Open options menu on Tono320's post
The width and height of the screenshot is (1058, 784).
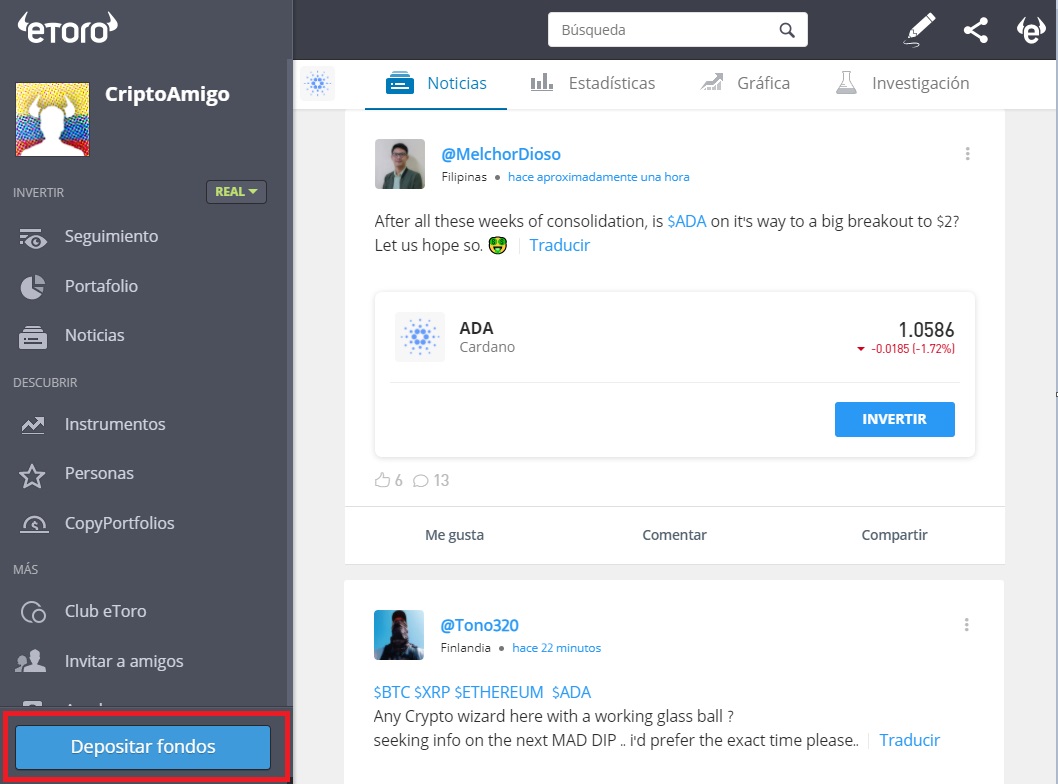pyautogui.click(x=967, y=625)
